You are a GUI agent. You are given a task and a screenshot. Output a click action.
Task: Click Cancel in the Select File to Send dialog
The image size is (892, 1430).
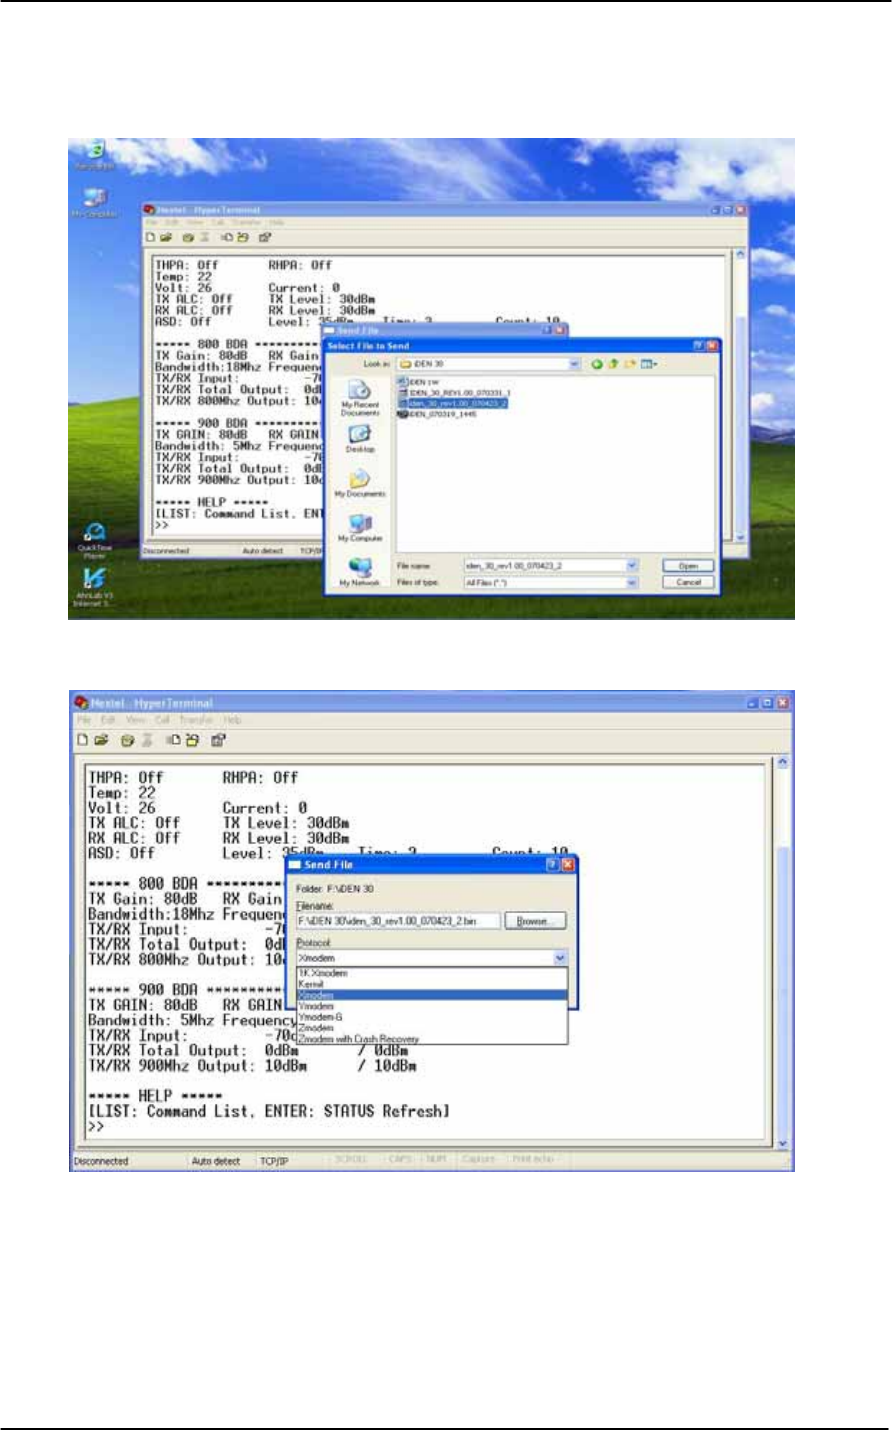[x=688, y=582]
